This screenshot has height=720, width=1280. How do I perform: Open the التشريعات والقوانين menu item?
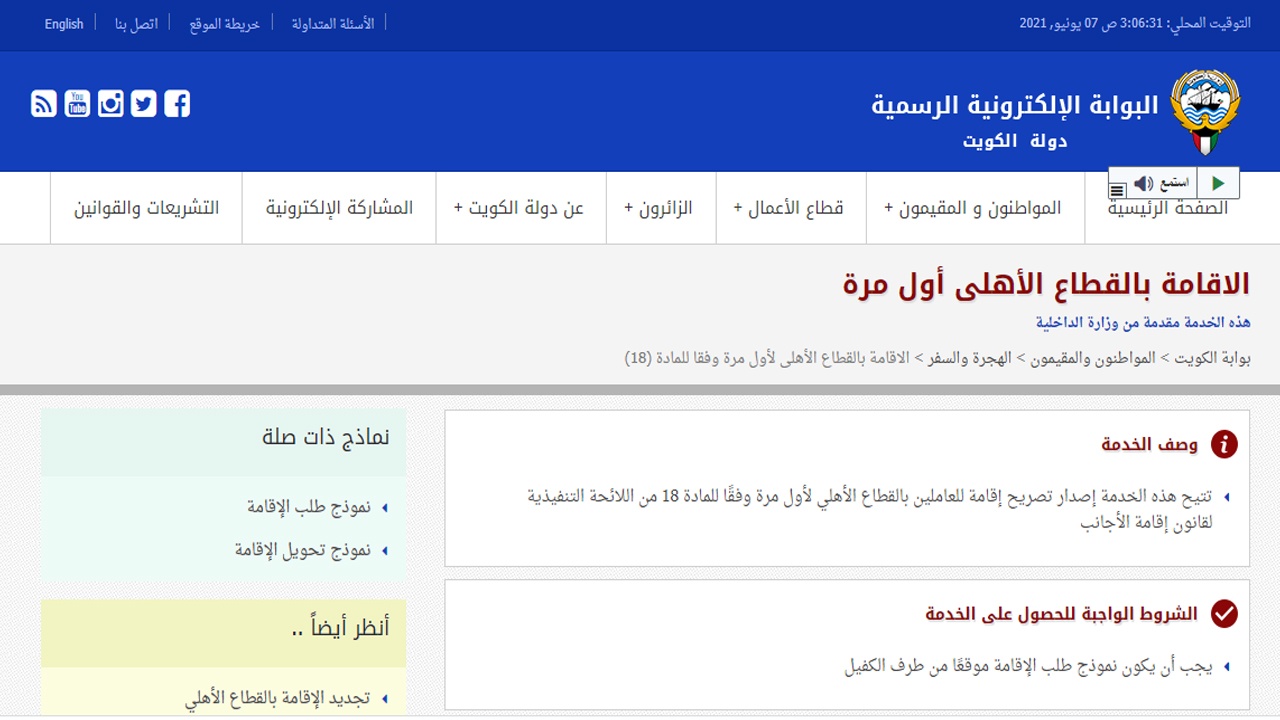click(145, 207)
